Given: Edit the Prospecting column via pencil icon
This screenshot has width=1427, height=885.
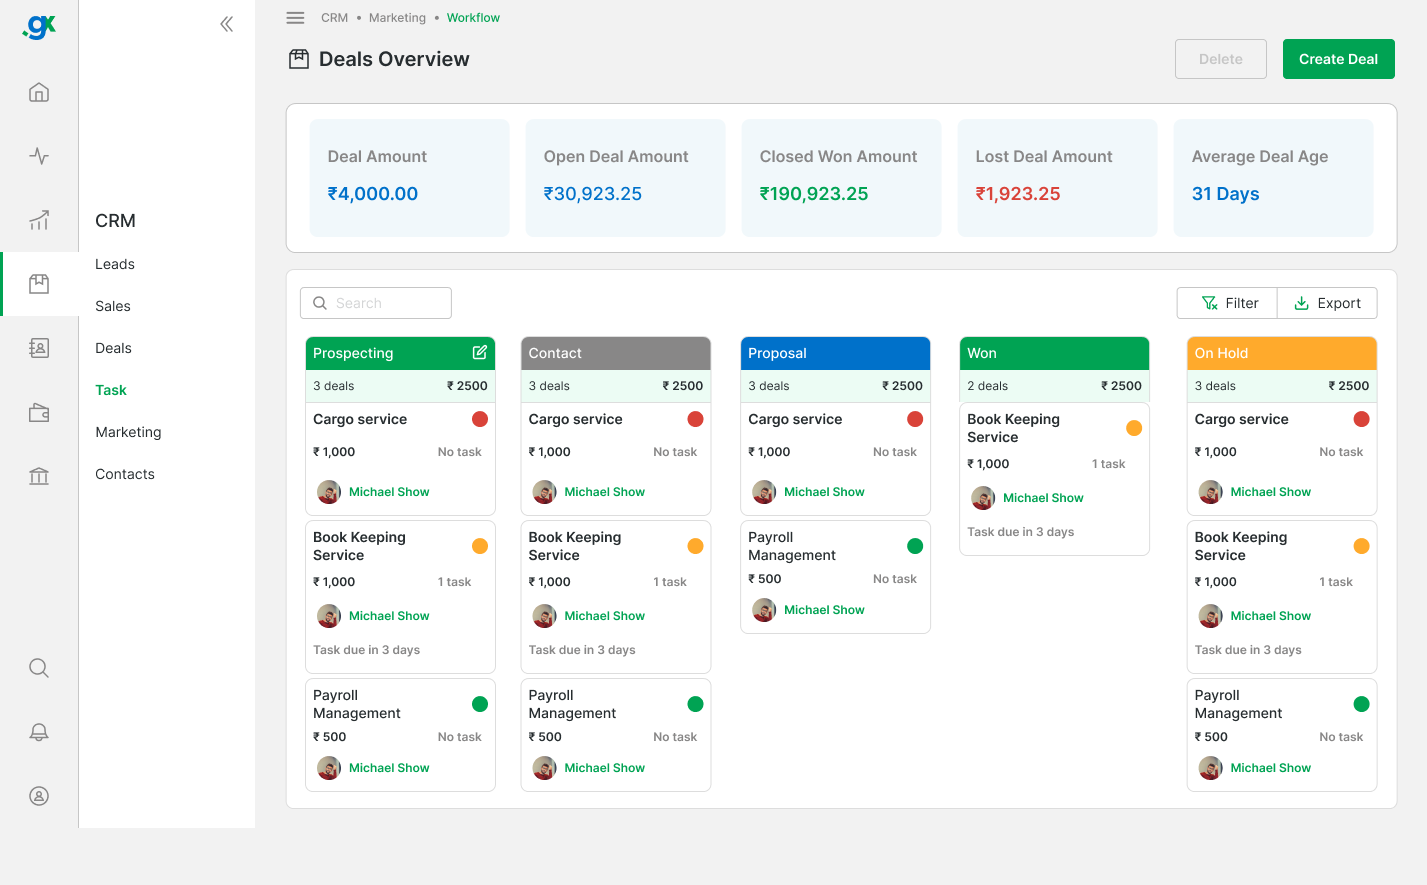Looking at the screenshot, I should pos(480,352).
